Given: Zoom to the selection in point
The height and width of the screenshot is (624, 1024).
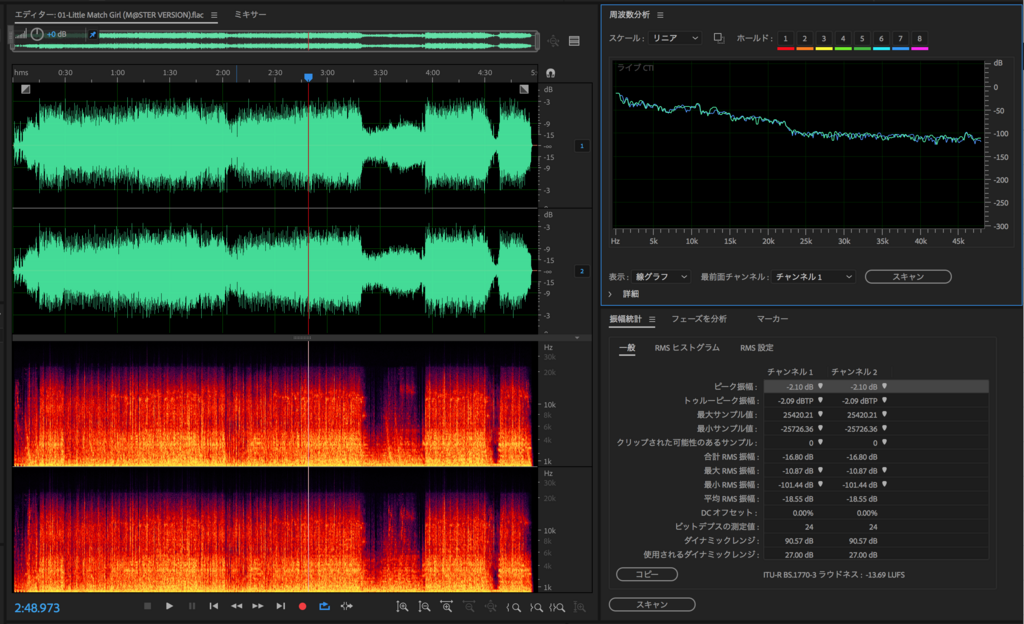Looking at the screenshot, I should [x=513, y=607].
